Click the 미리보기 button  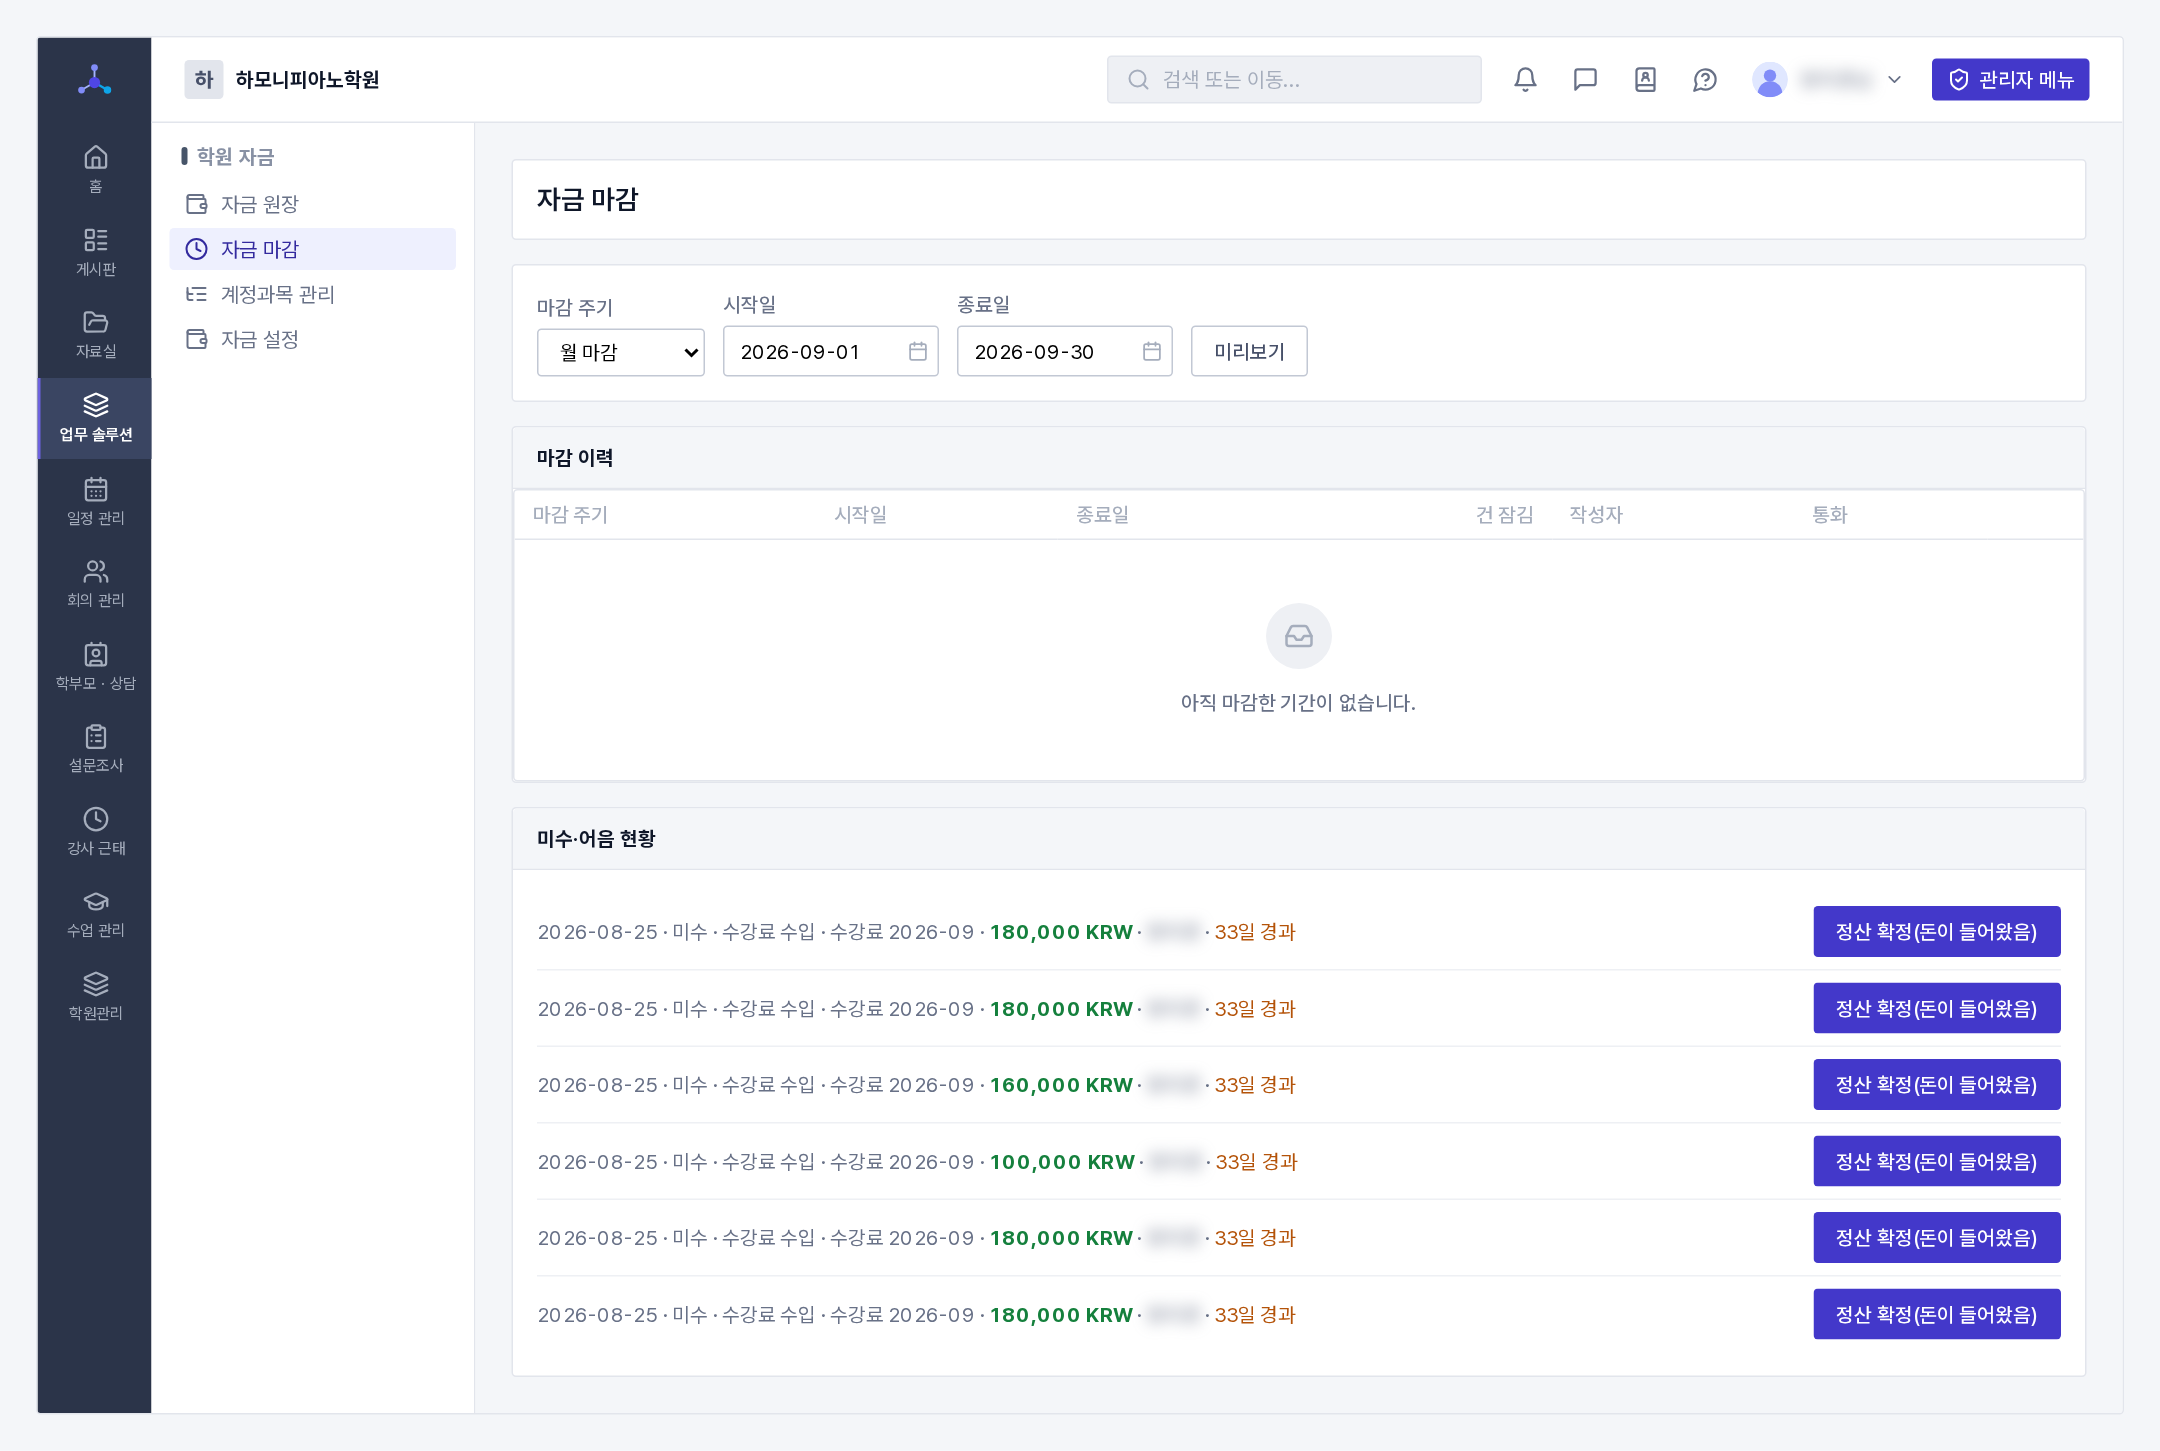tap(1248, 351)
